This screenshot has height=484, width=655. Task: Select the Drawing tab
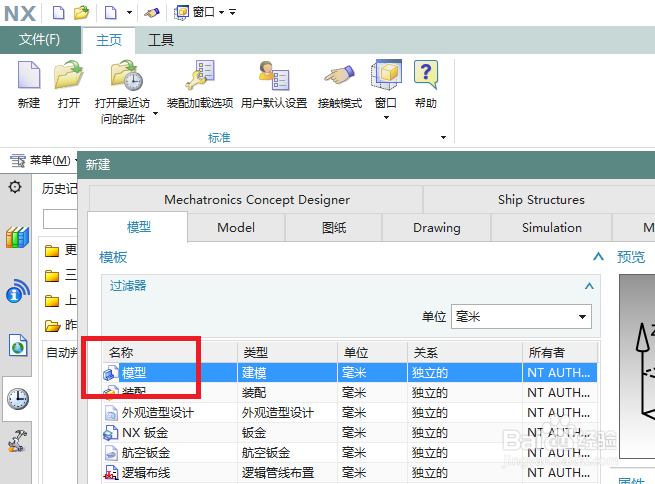pyautogui.click(x=437, y=228)
